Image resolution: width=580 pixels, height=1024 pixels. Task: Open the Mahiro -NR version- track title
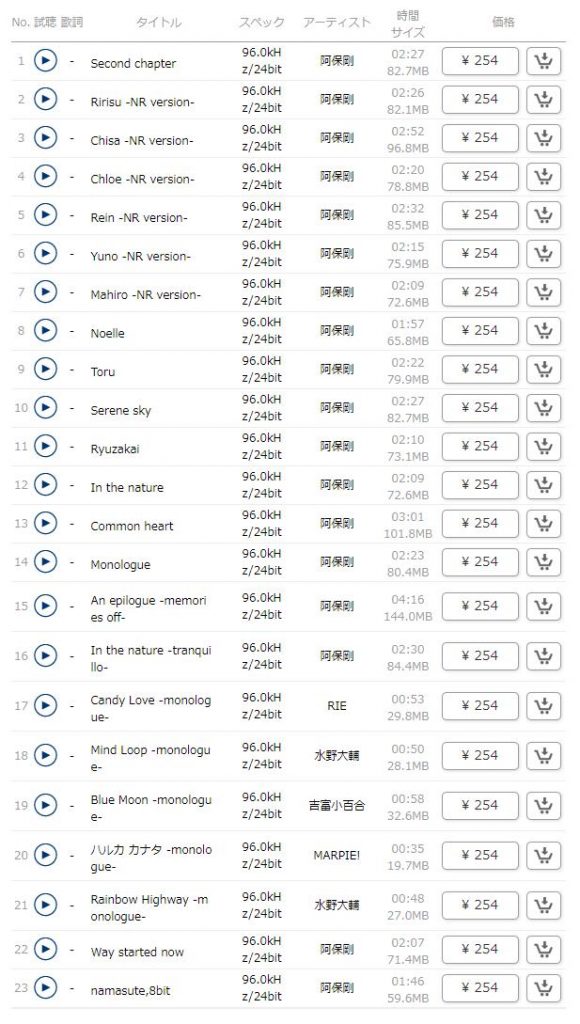coord(146,295)
